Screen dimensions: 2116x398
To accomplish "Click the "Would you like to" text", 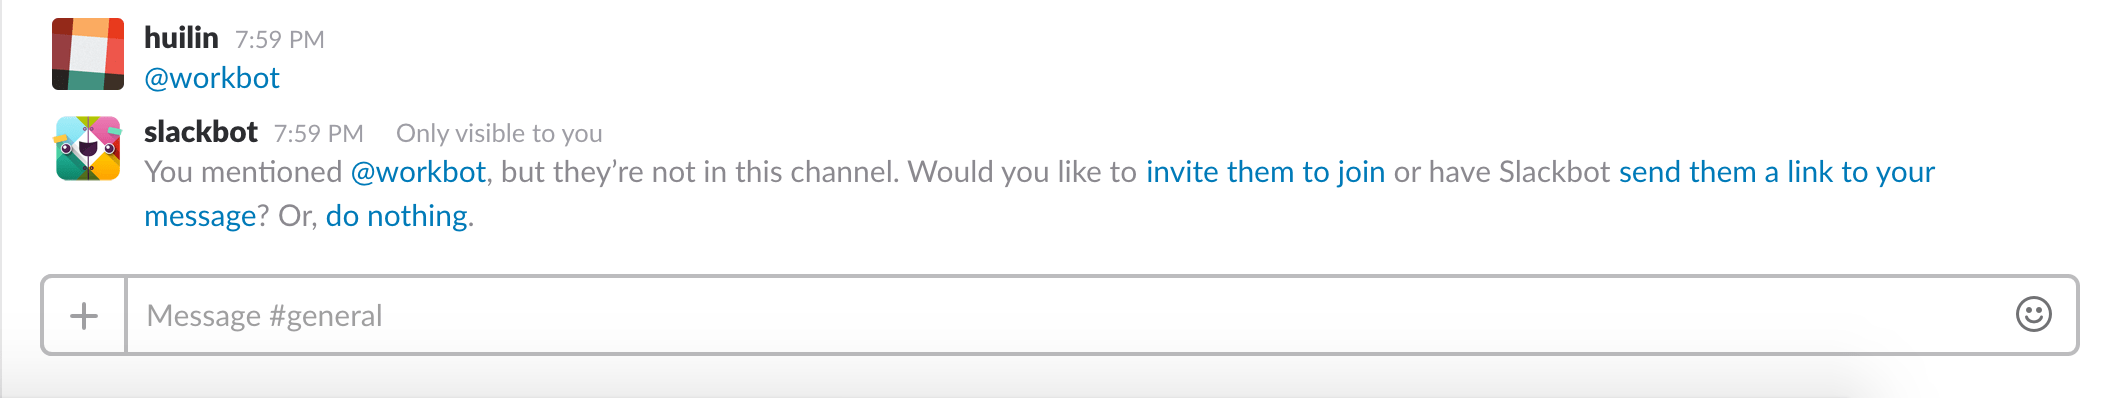I will (x=1022, y=172).
